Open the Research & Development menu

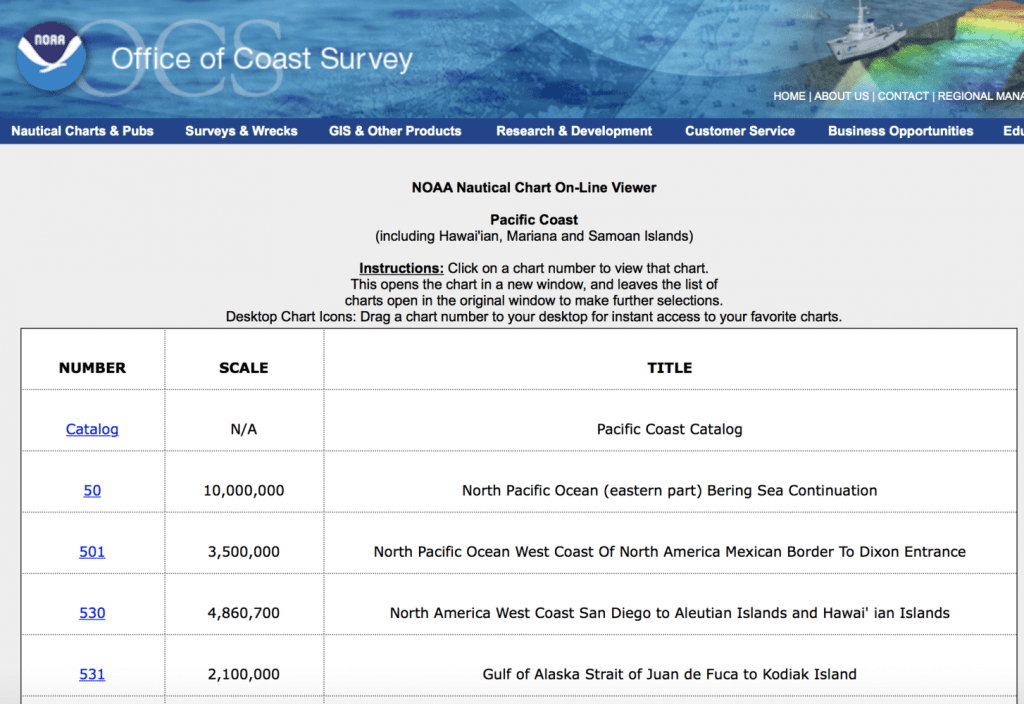[573, 131]
